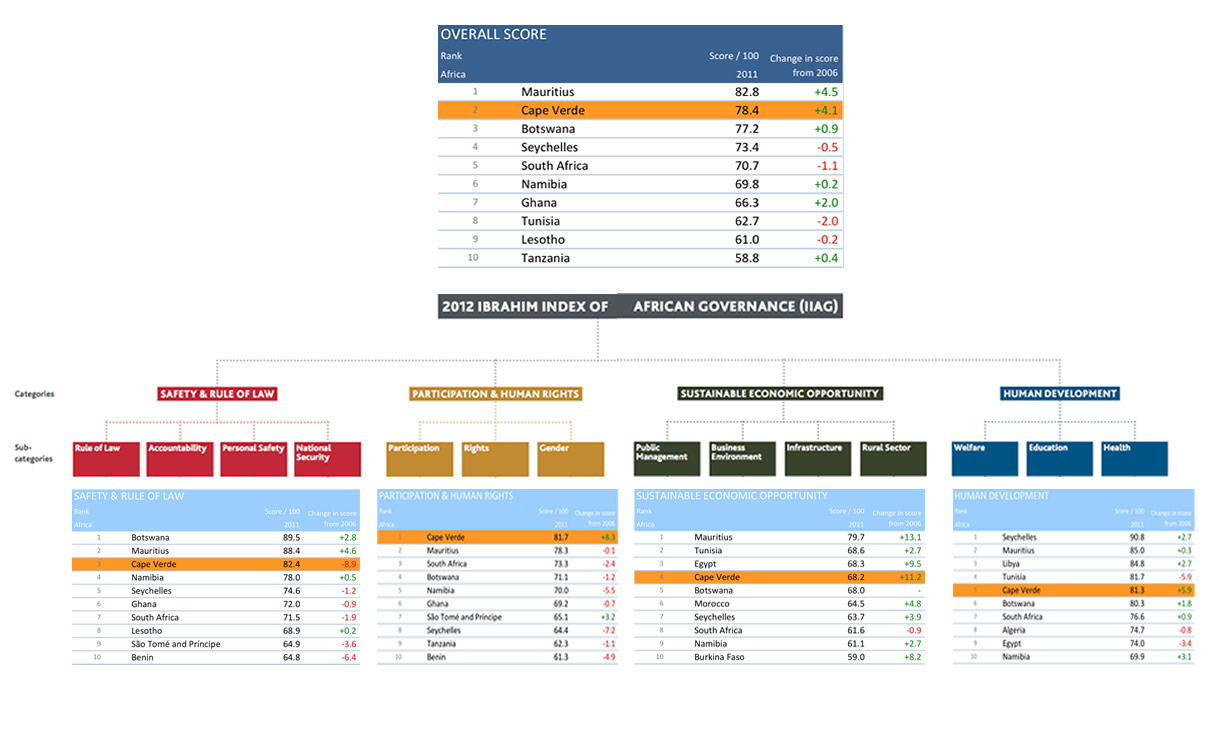
Task: Click the dark green Sustainable Economic Opportunity category box
Action: [x=780, y=394]
